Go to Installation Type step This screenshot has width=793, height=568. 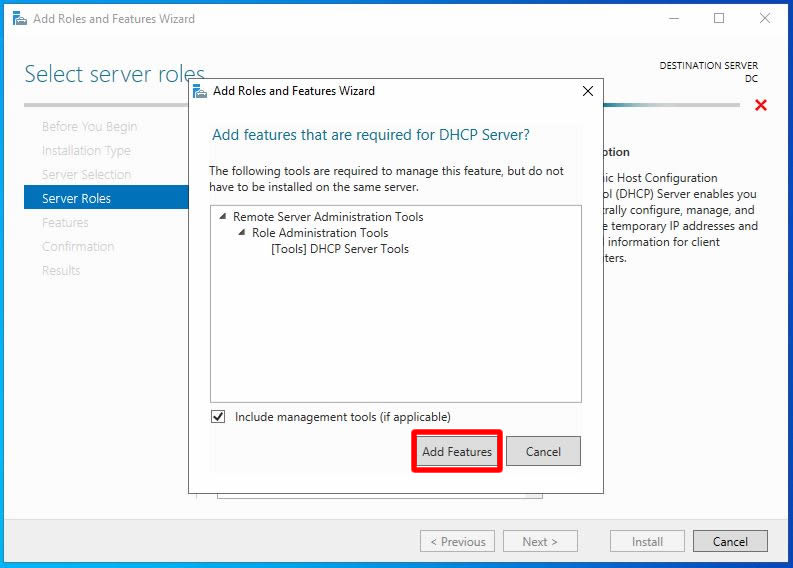coord(86,150)
